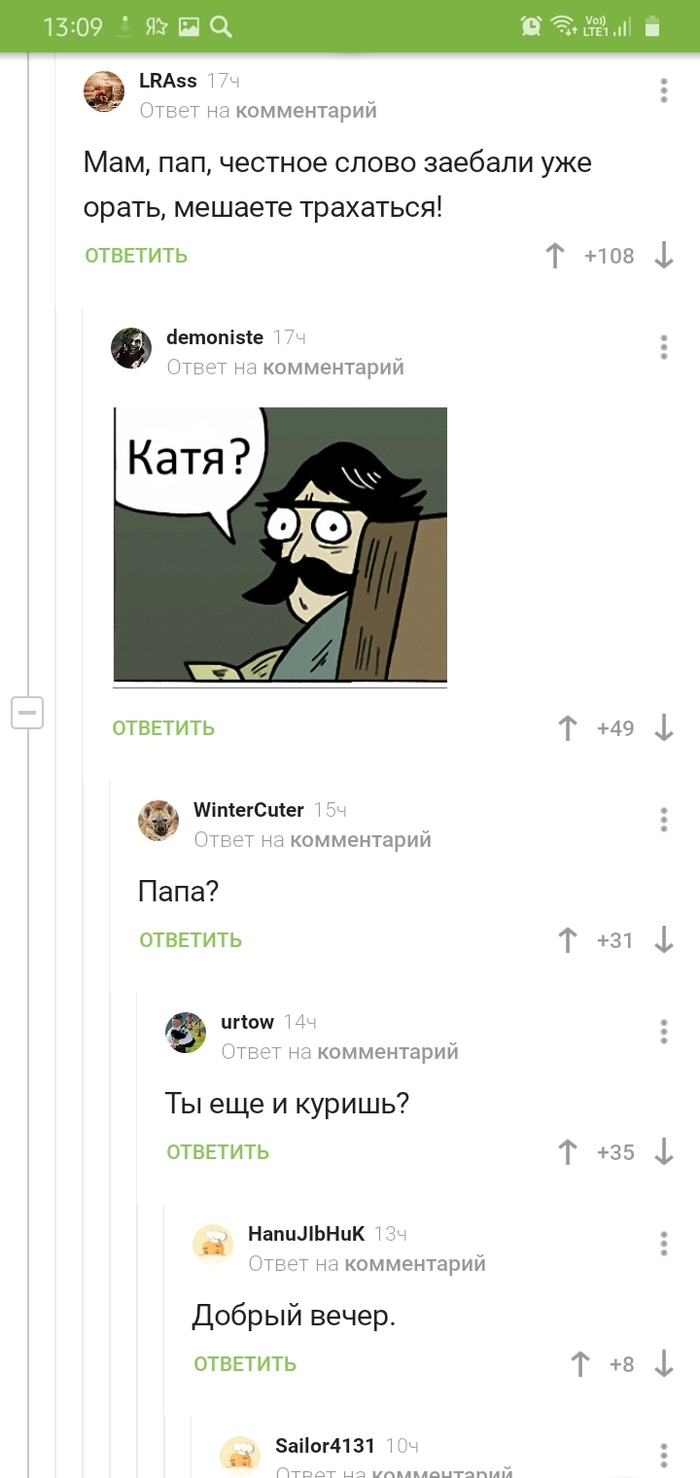The height and width of the screenshot is (1478, 700).
Task: Downvote LRAss's comment with +108 rating
Action: coord(663,256)
